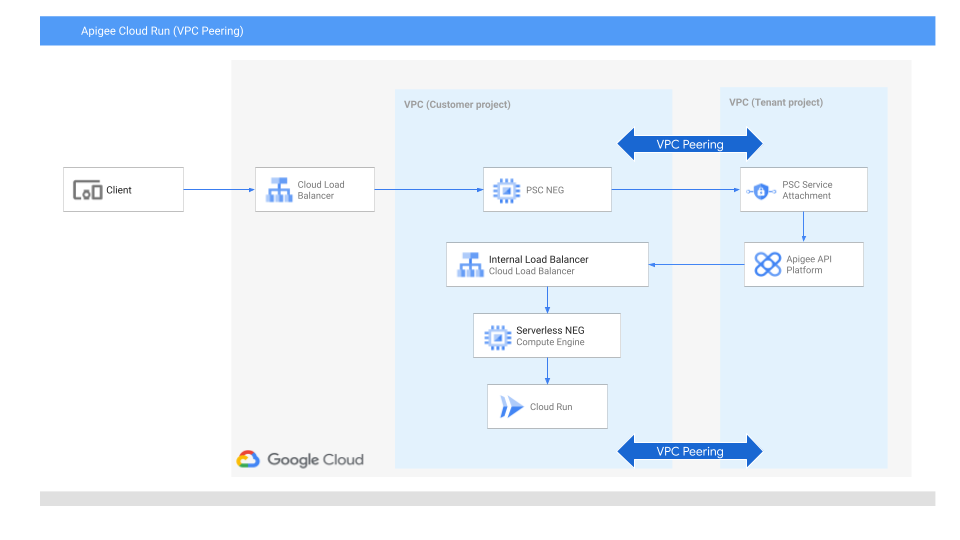Select the 'VPC (Tenant project)' heading
This screenshot has width=960, height=540.
click(776, 102)
